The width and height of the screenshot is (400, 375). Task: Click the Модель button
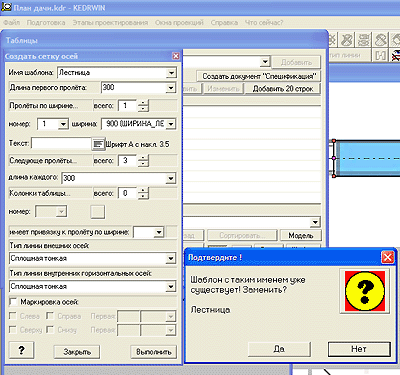point(301,236)
